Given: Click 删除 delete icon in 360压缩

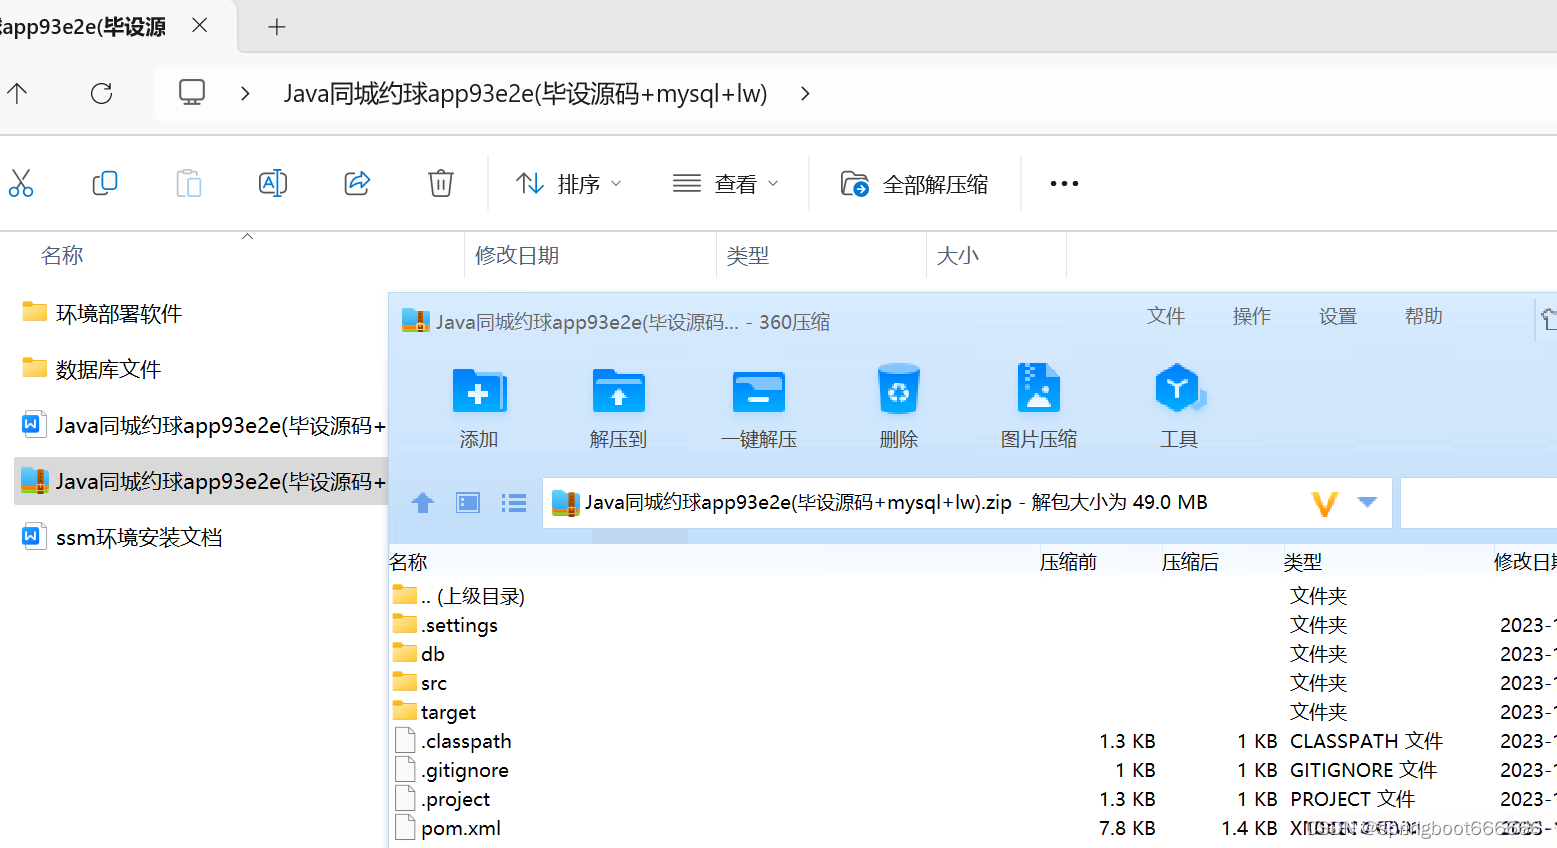Looking at the screenshot, I should pos(899,407).
